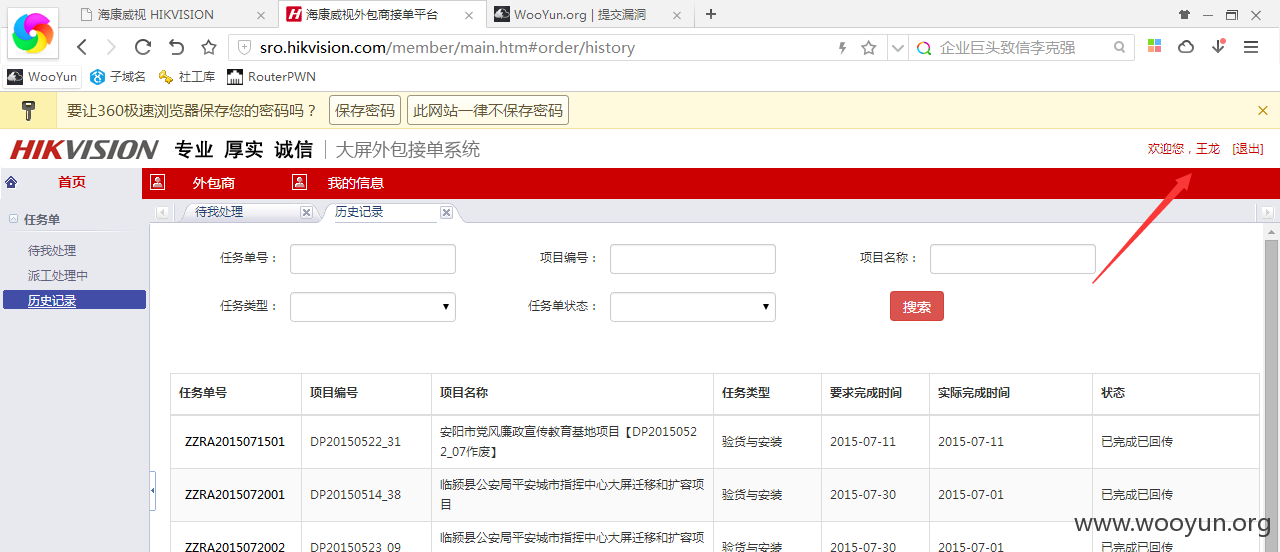The width and height of the screenshot is (1280, 552).
Task: Click the lightning speed-mode icon in address bar
Action: pyautogui.click(x=842, y=47)
